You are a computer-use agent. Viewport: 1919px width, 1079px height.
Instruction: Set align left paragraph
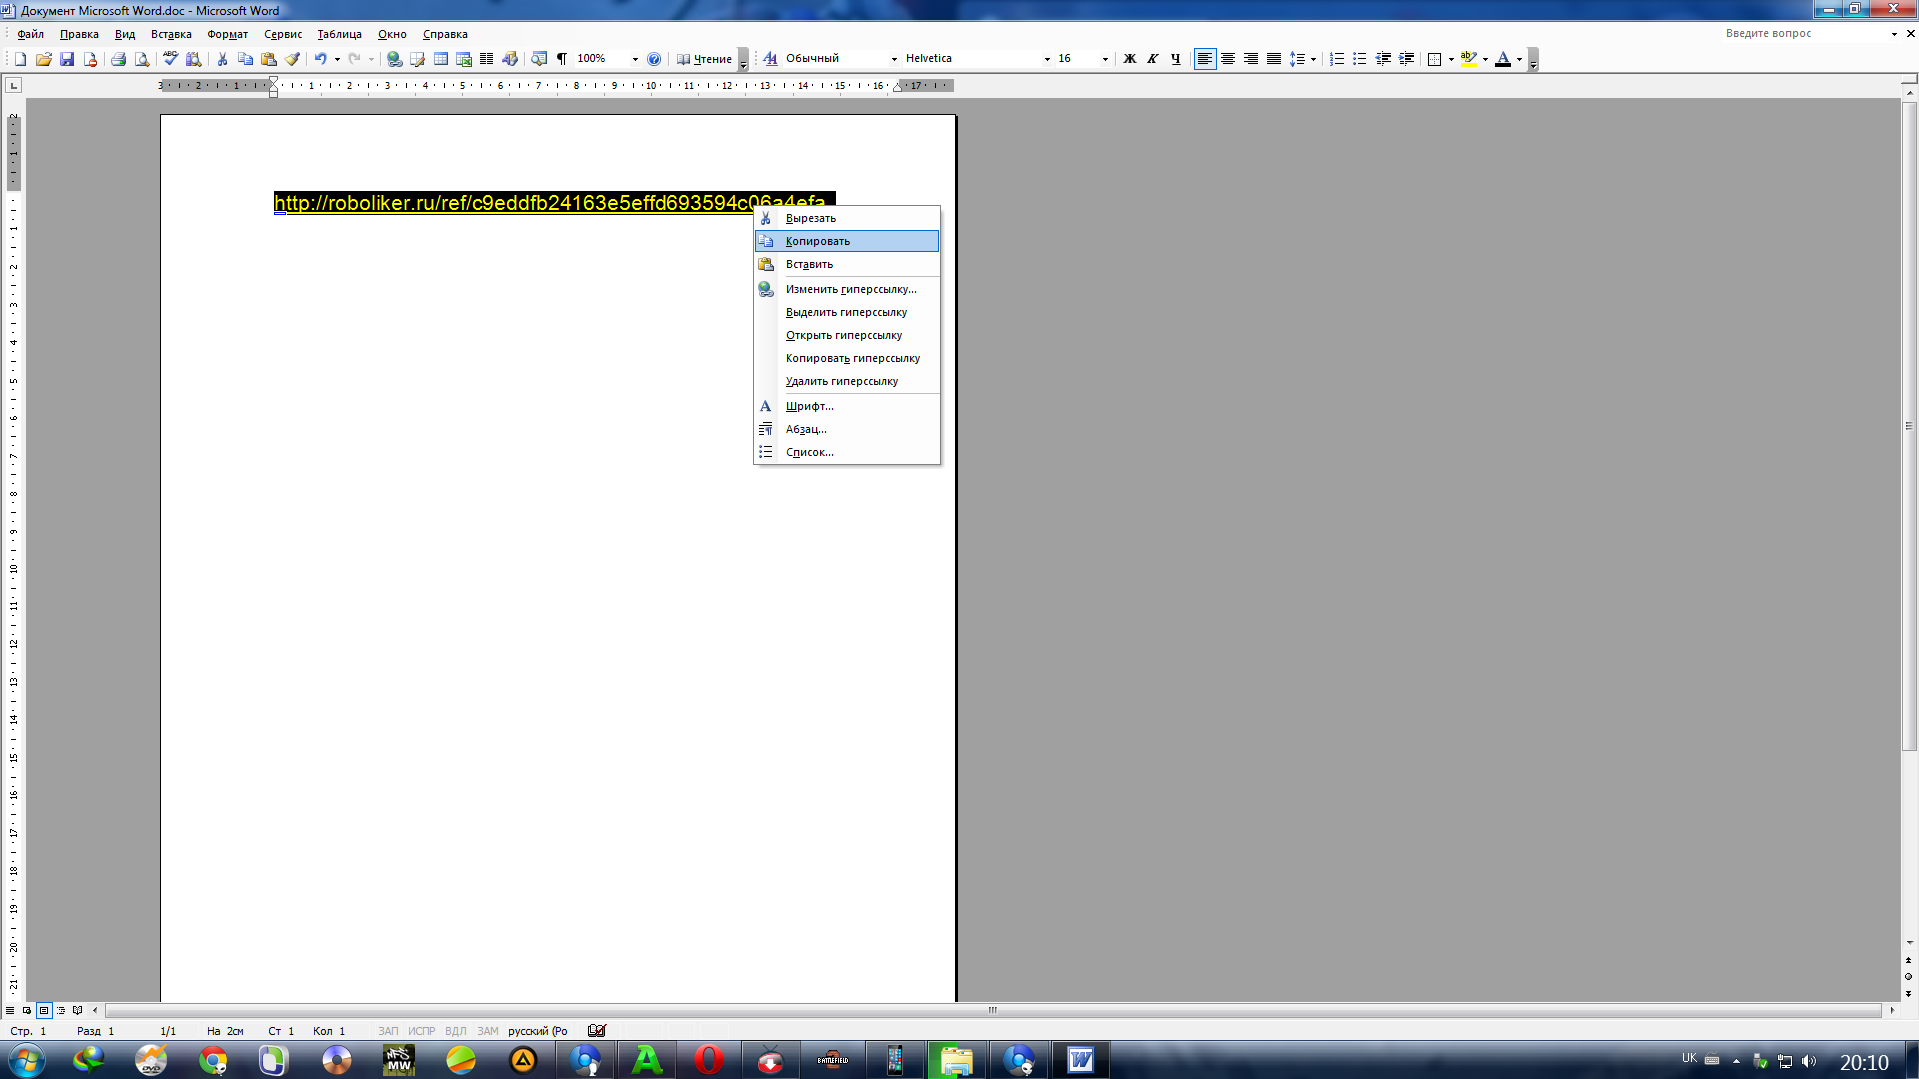click(x=1205, y=59)
